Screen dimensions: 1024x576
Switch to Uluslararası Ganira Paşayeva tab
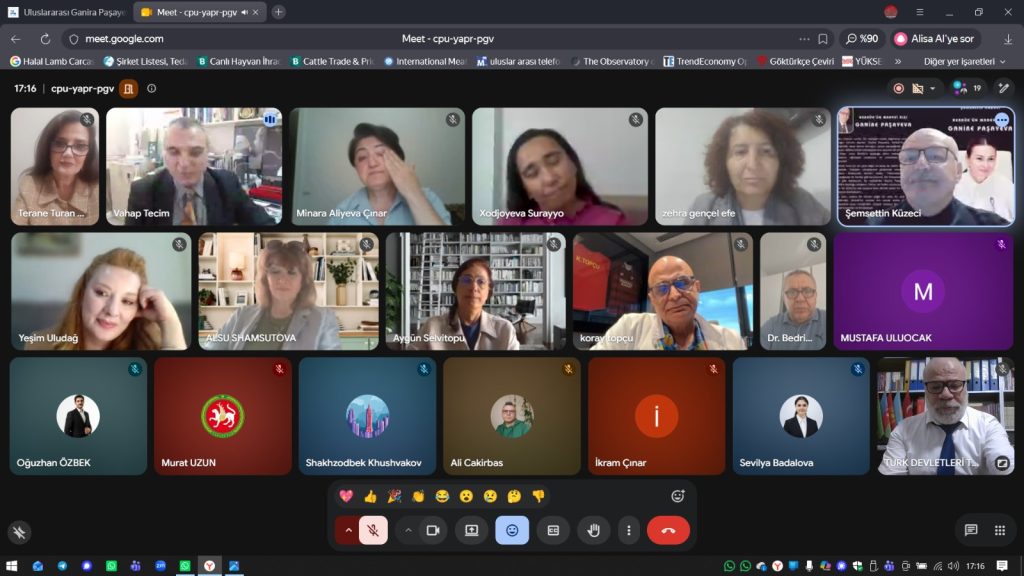tap(67, 12)
